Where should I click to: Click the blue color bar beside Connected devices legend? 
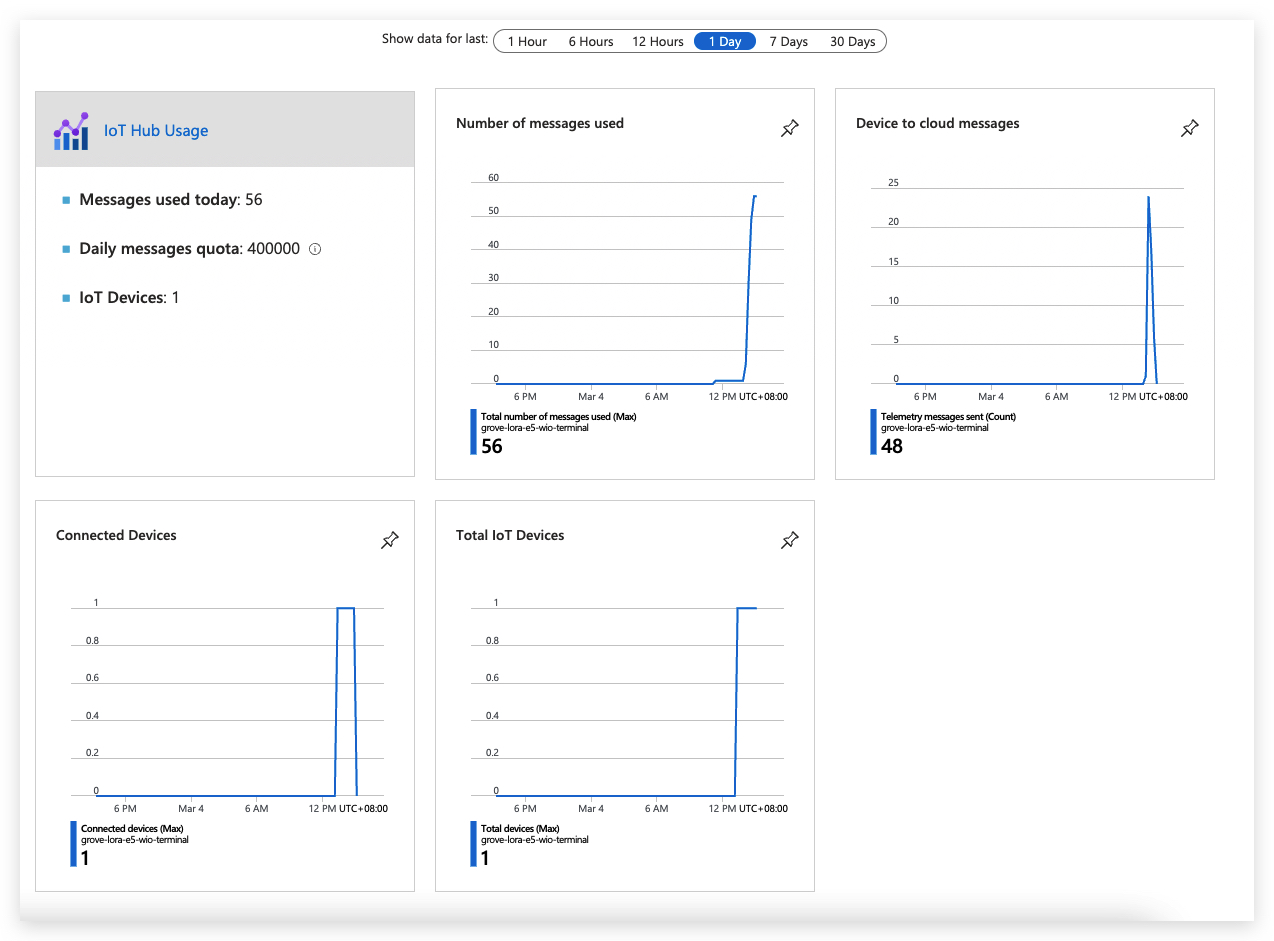pos(71,843)
